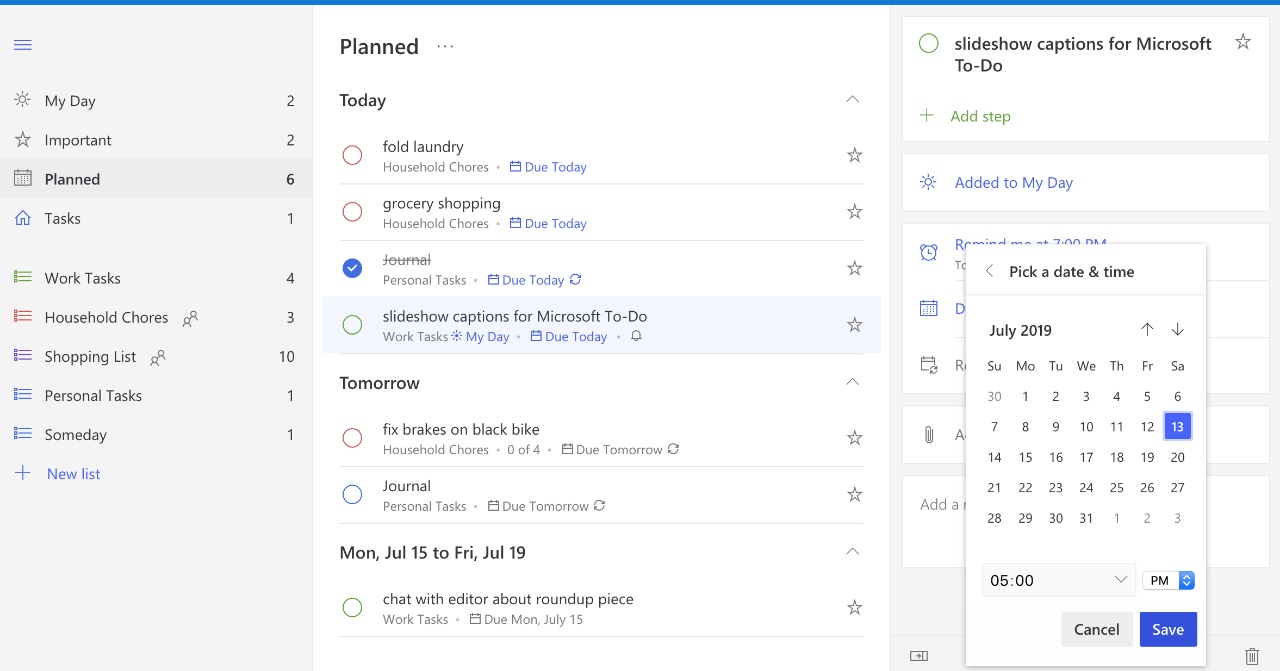Uncheck the completed Journal task

click(352, 268)
